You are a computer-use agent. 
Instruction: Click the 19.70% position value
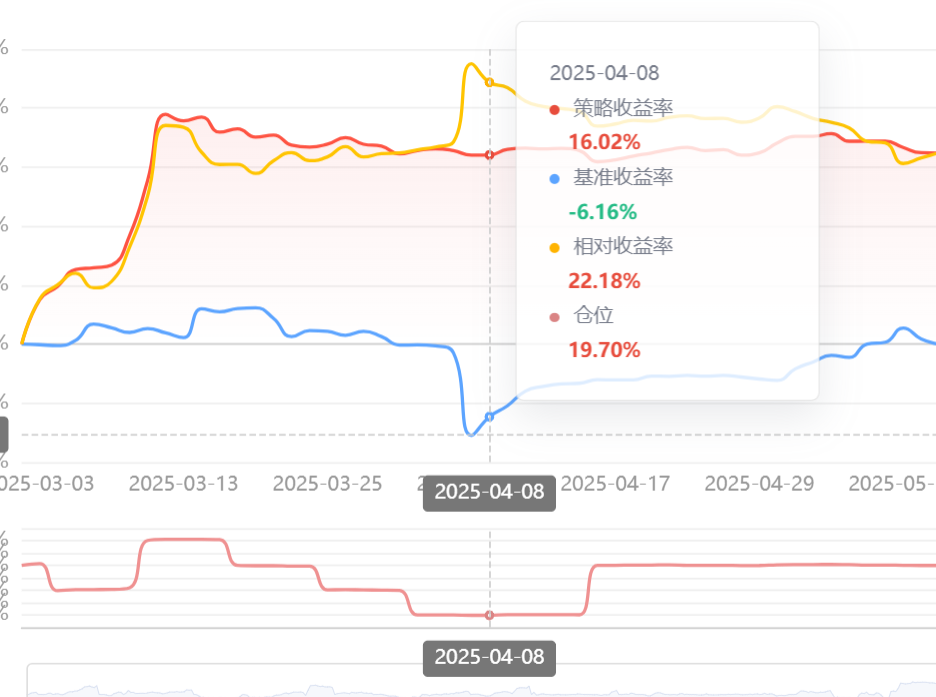604,350
